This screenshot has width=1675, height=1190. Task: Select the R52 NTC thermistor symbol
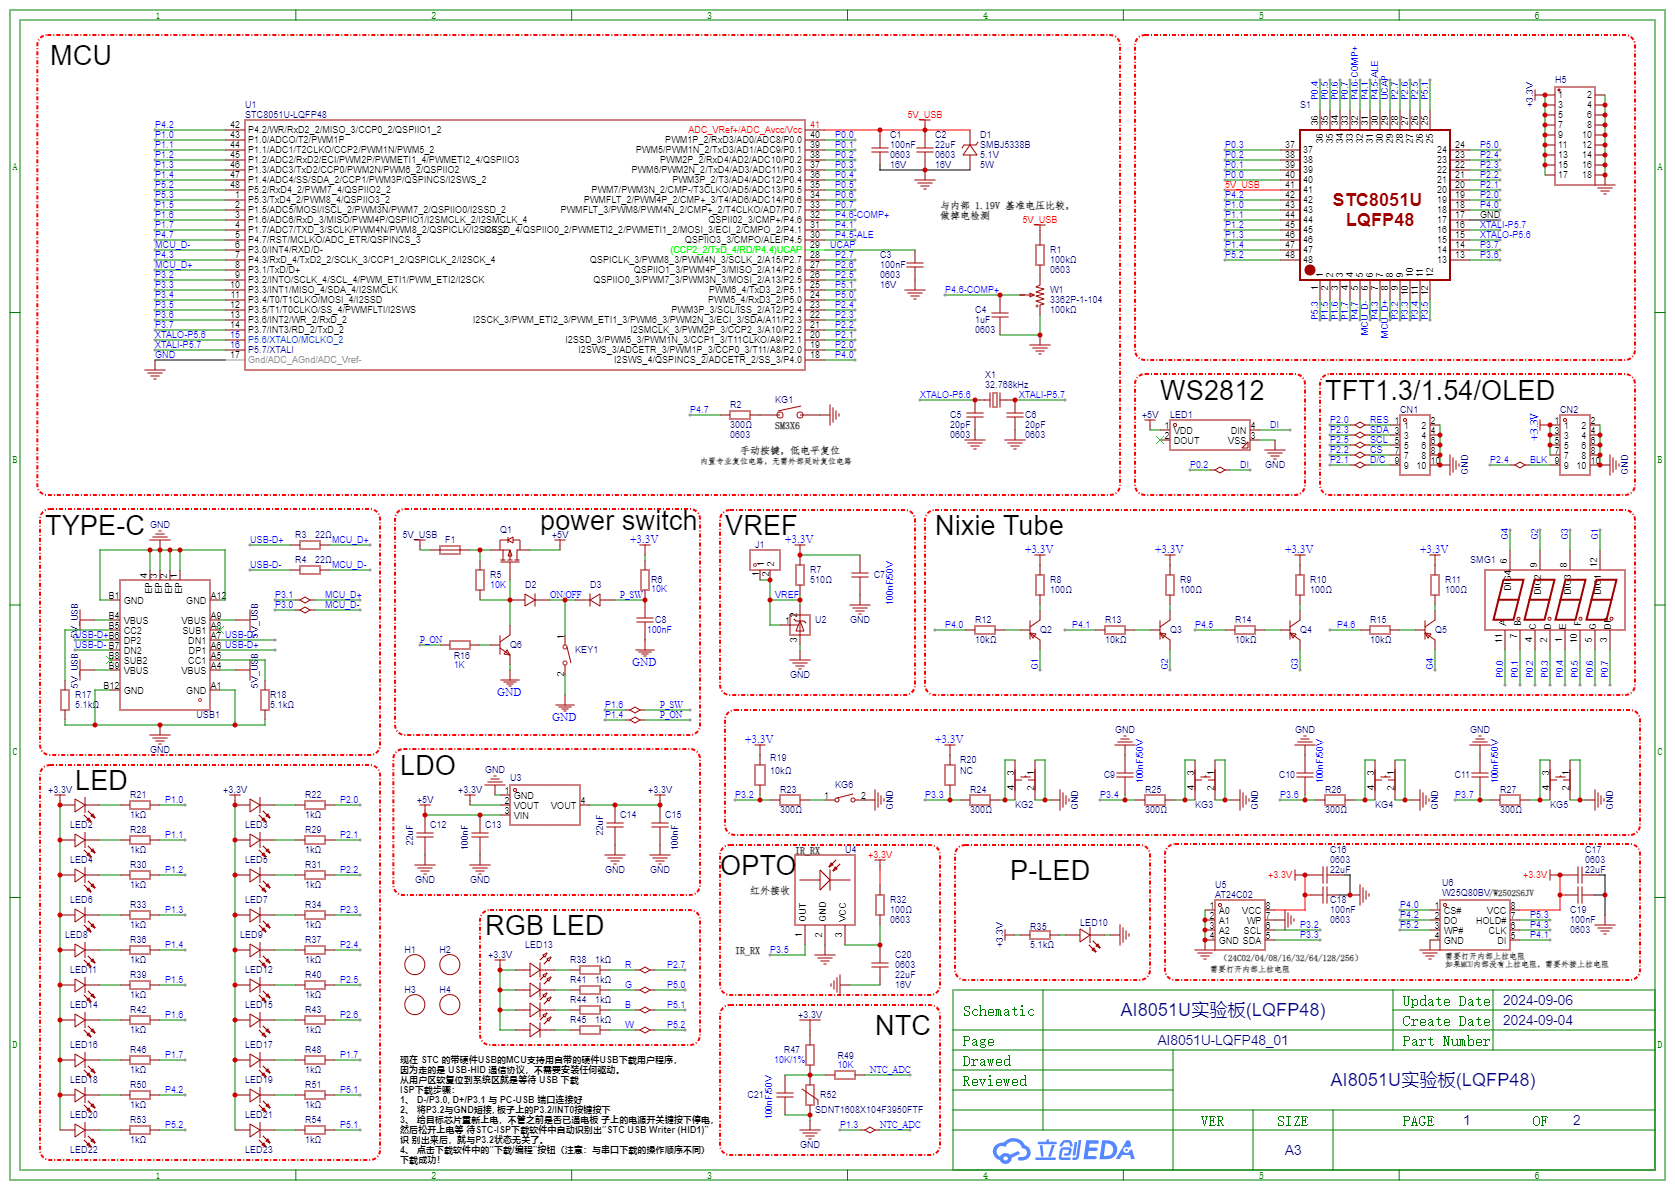click(809, 1096)
